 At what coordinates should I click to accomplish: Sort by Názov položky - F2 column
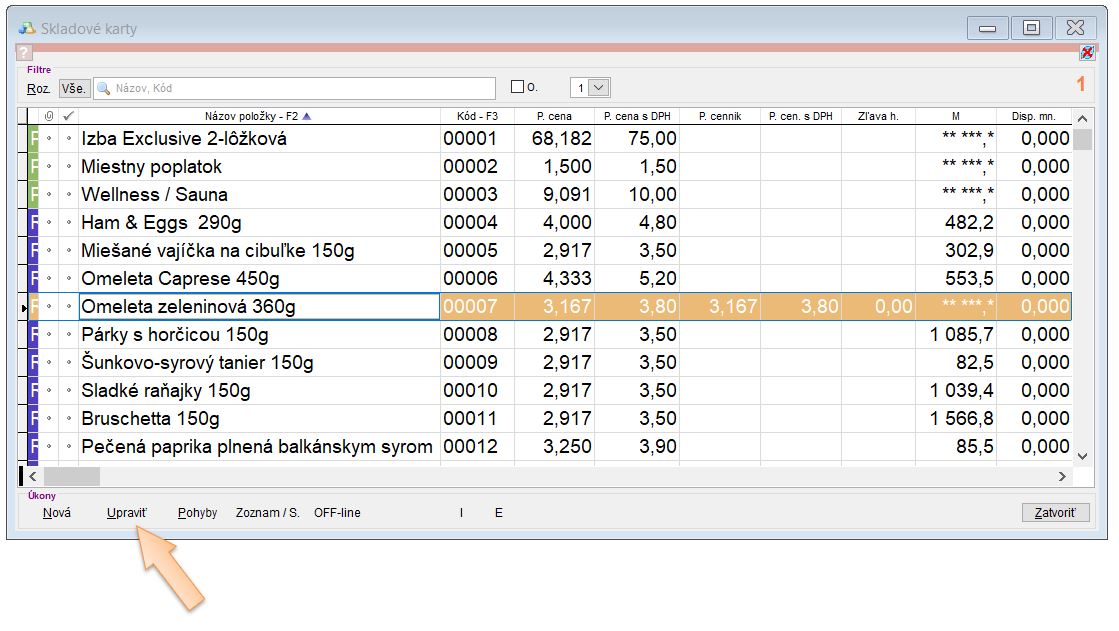click(258, 116)
